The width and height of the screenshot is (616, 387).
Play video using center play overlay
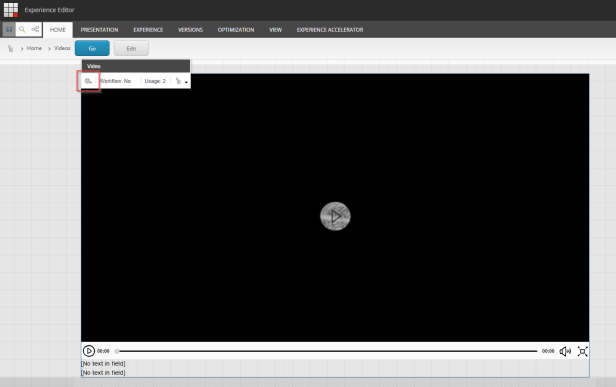click(335, 216)
